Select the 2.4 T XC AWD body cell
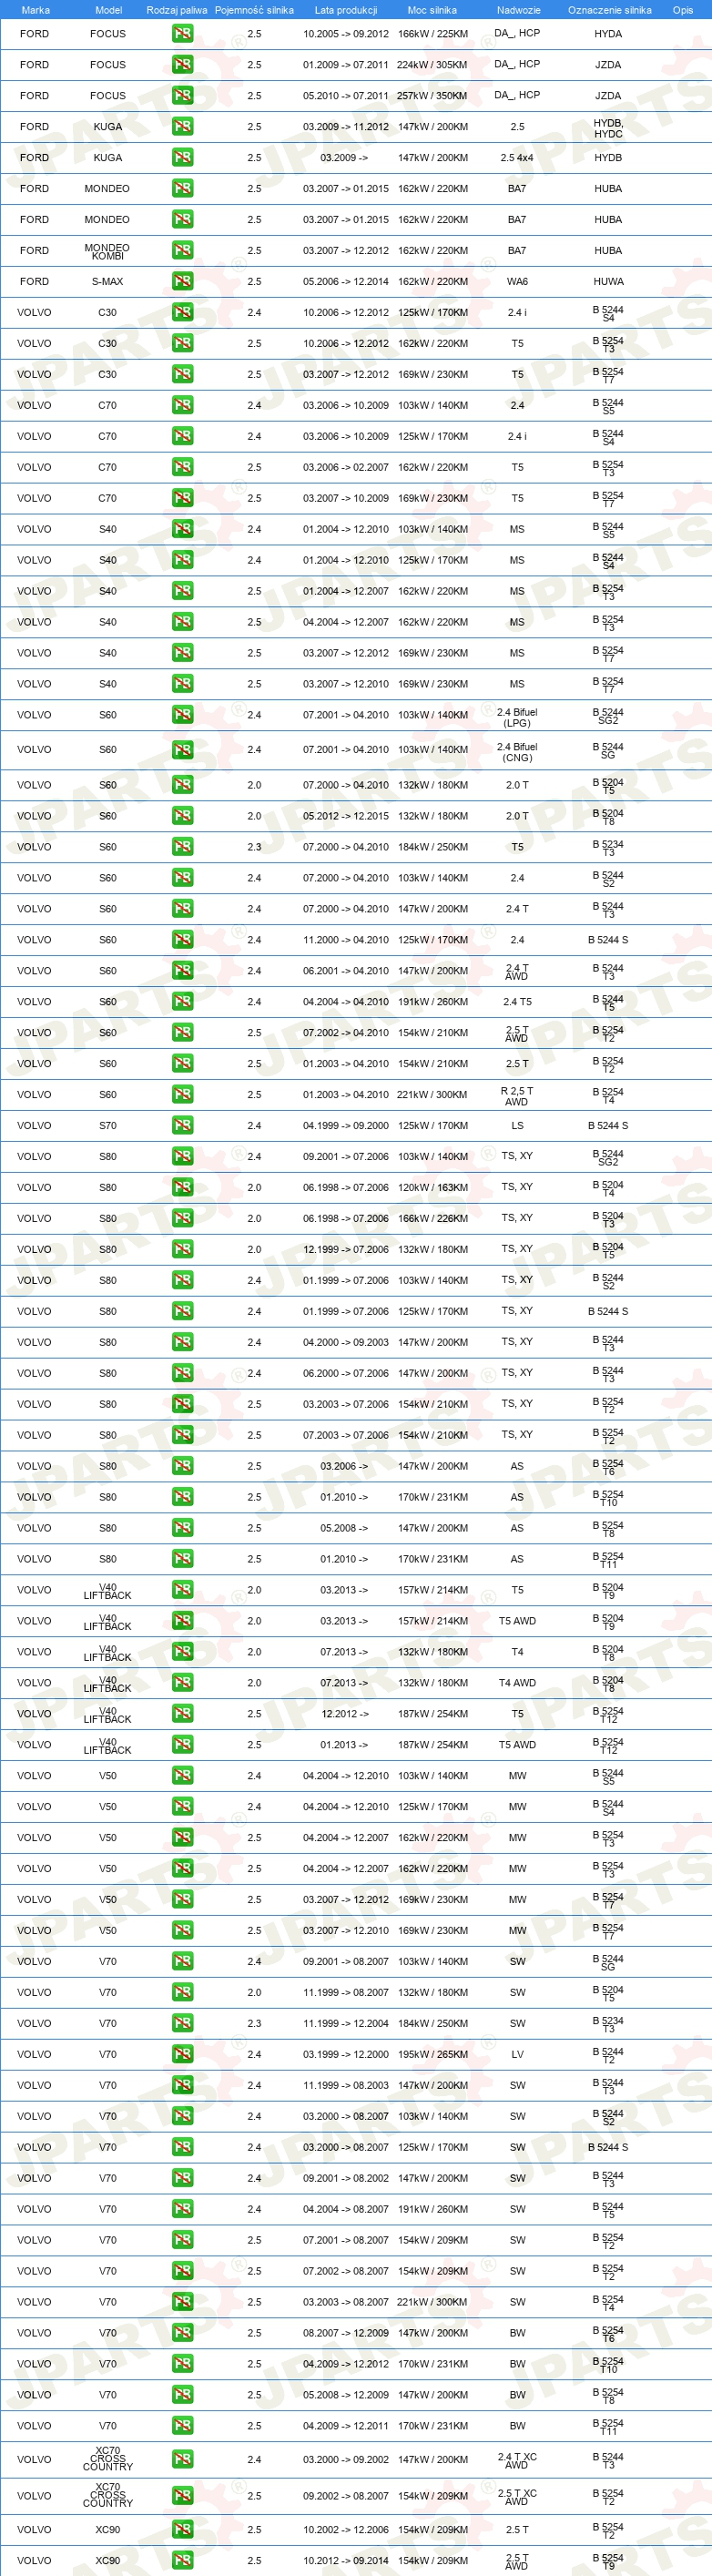Screen dimensions: 712x2576 tap(517, 2460)
